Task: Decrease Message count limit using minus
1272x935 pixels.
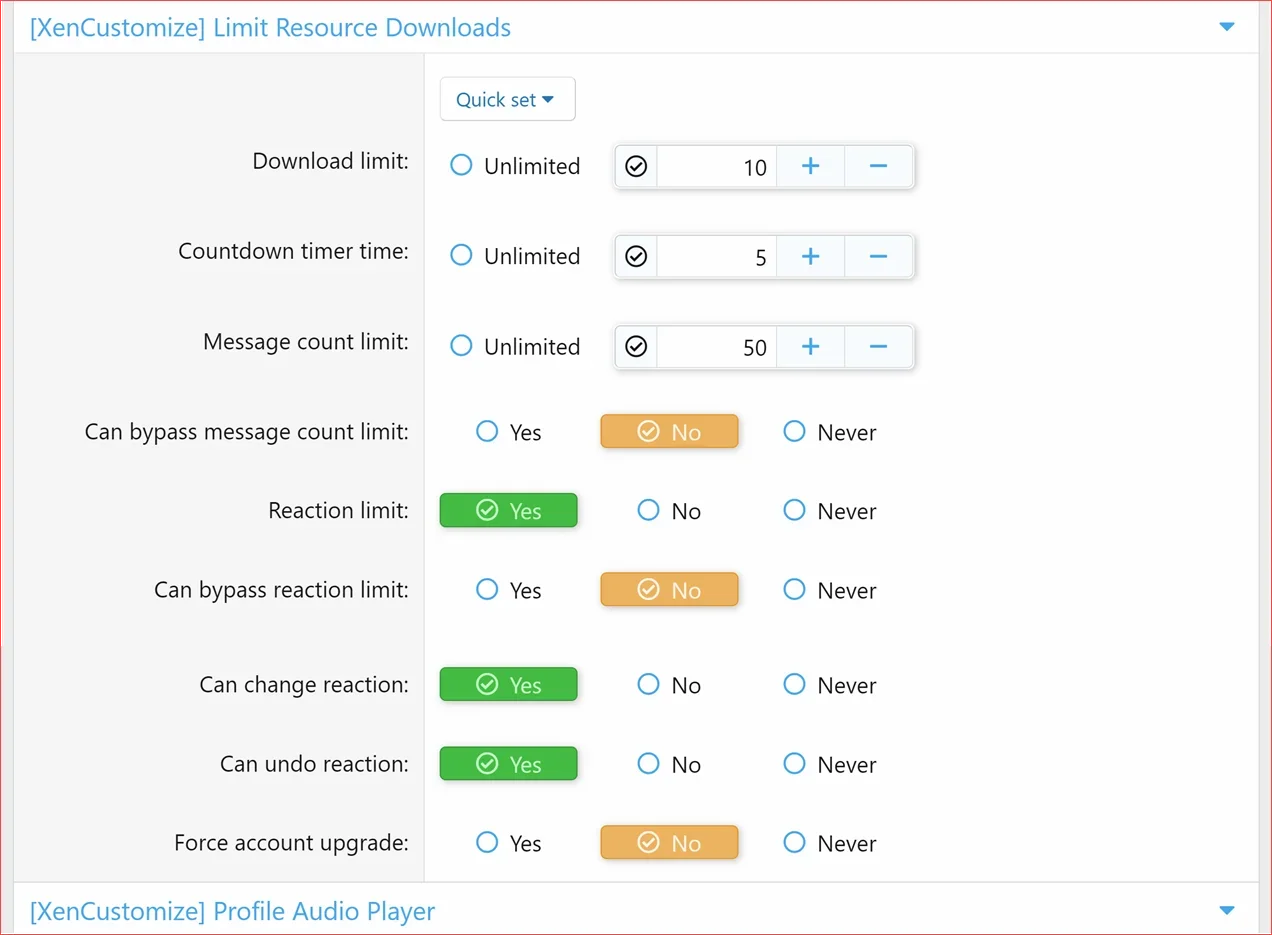Action: click(x=878, y=347)
